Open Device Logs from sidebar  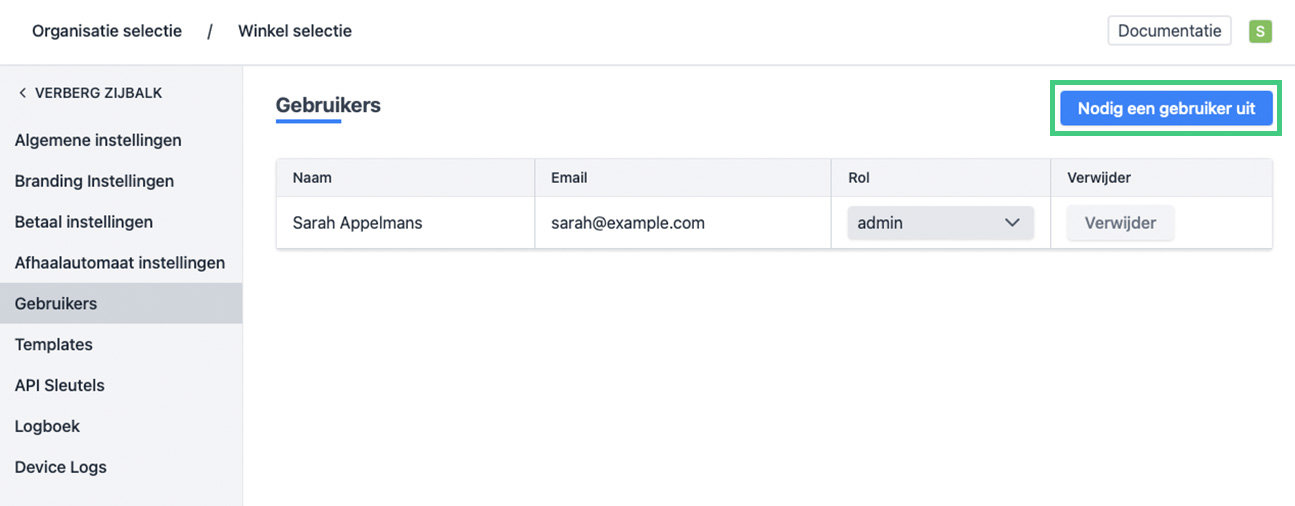[61, 468]
